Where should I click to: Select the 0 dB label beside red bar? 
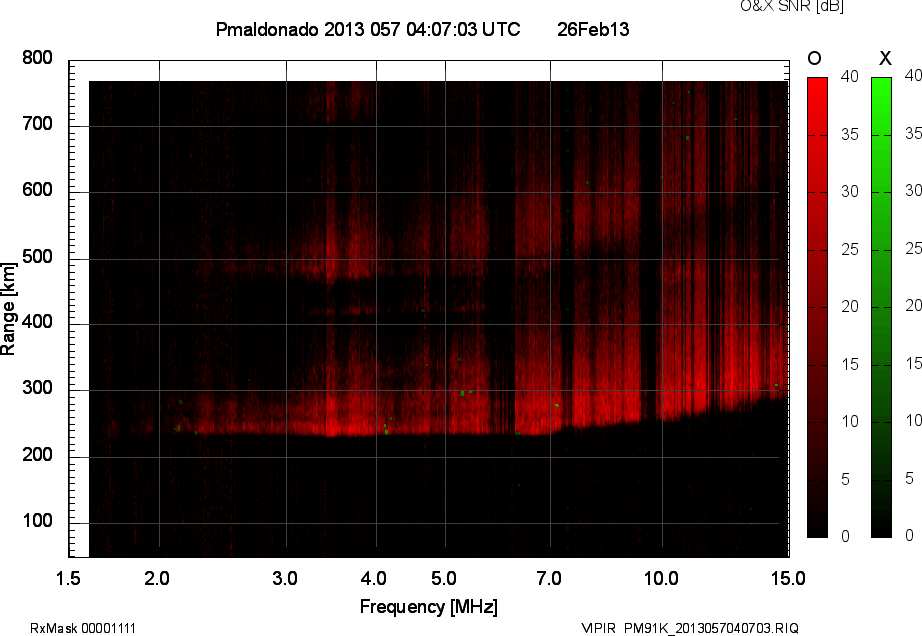846,536
